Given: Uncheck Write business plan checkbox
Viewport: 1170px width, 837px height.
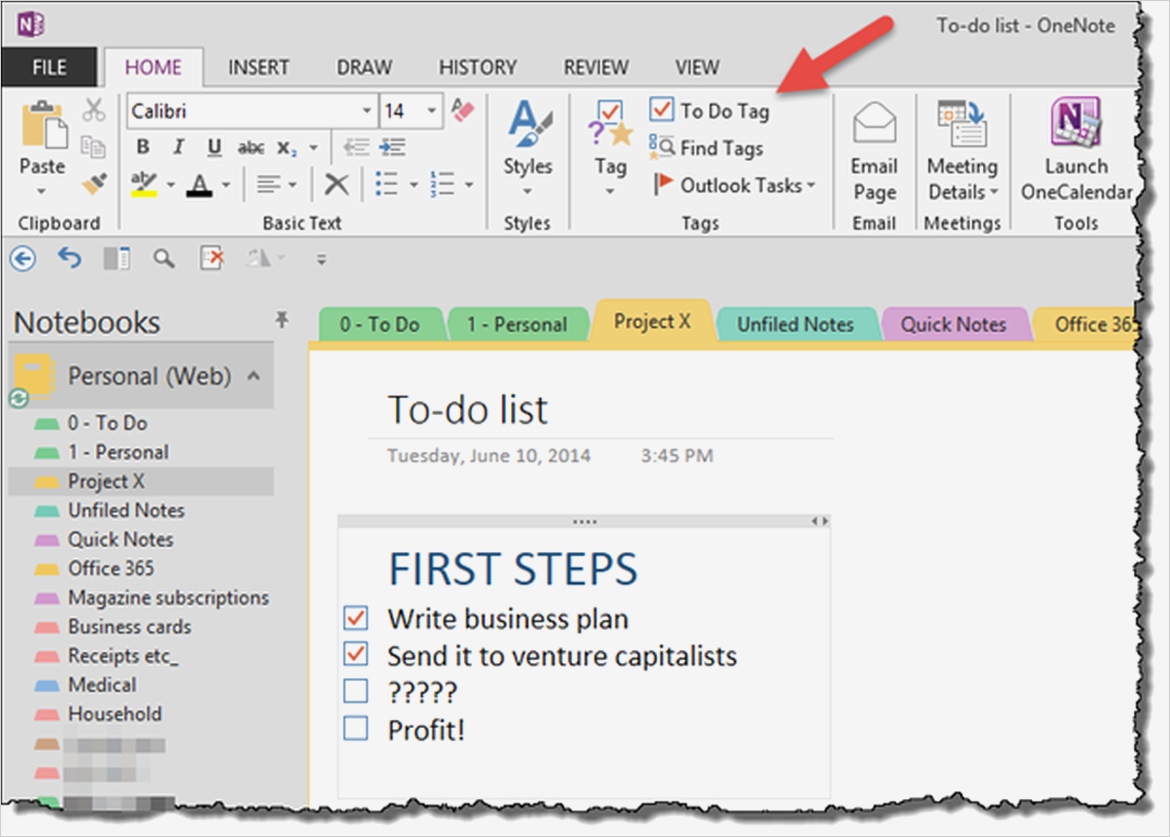Looking at the screenshot, I should (356, 618).
